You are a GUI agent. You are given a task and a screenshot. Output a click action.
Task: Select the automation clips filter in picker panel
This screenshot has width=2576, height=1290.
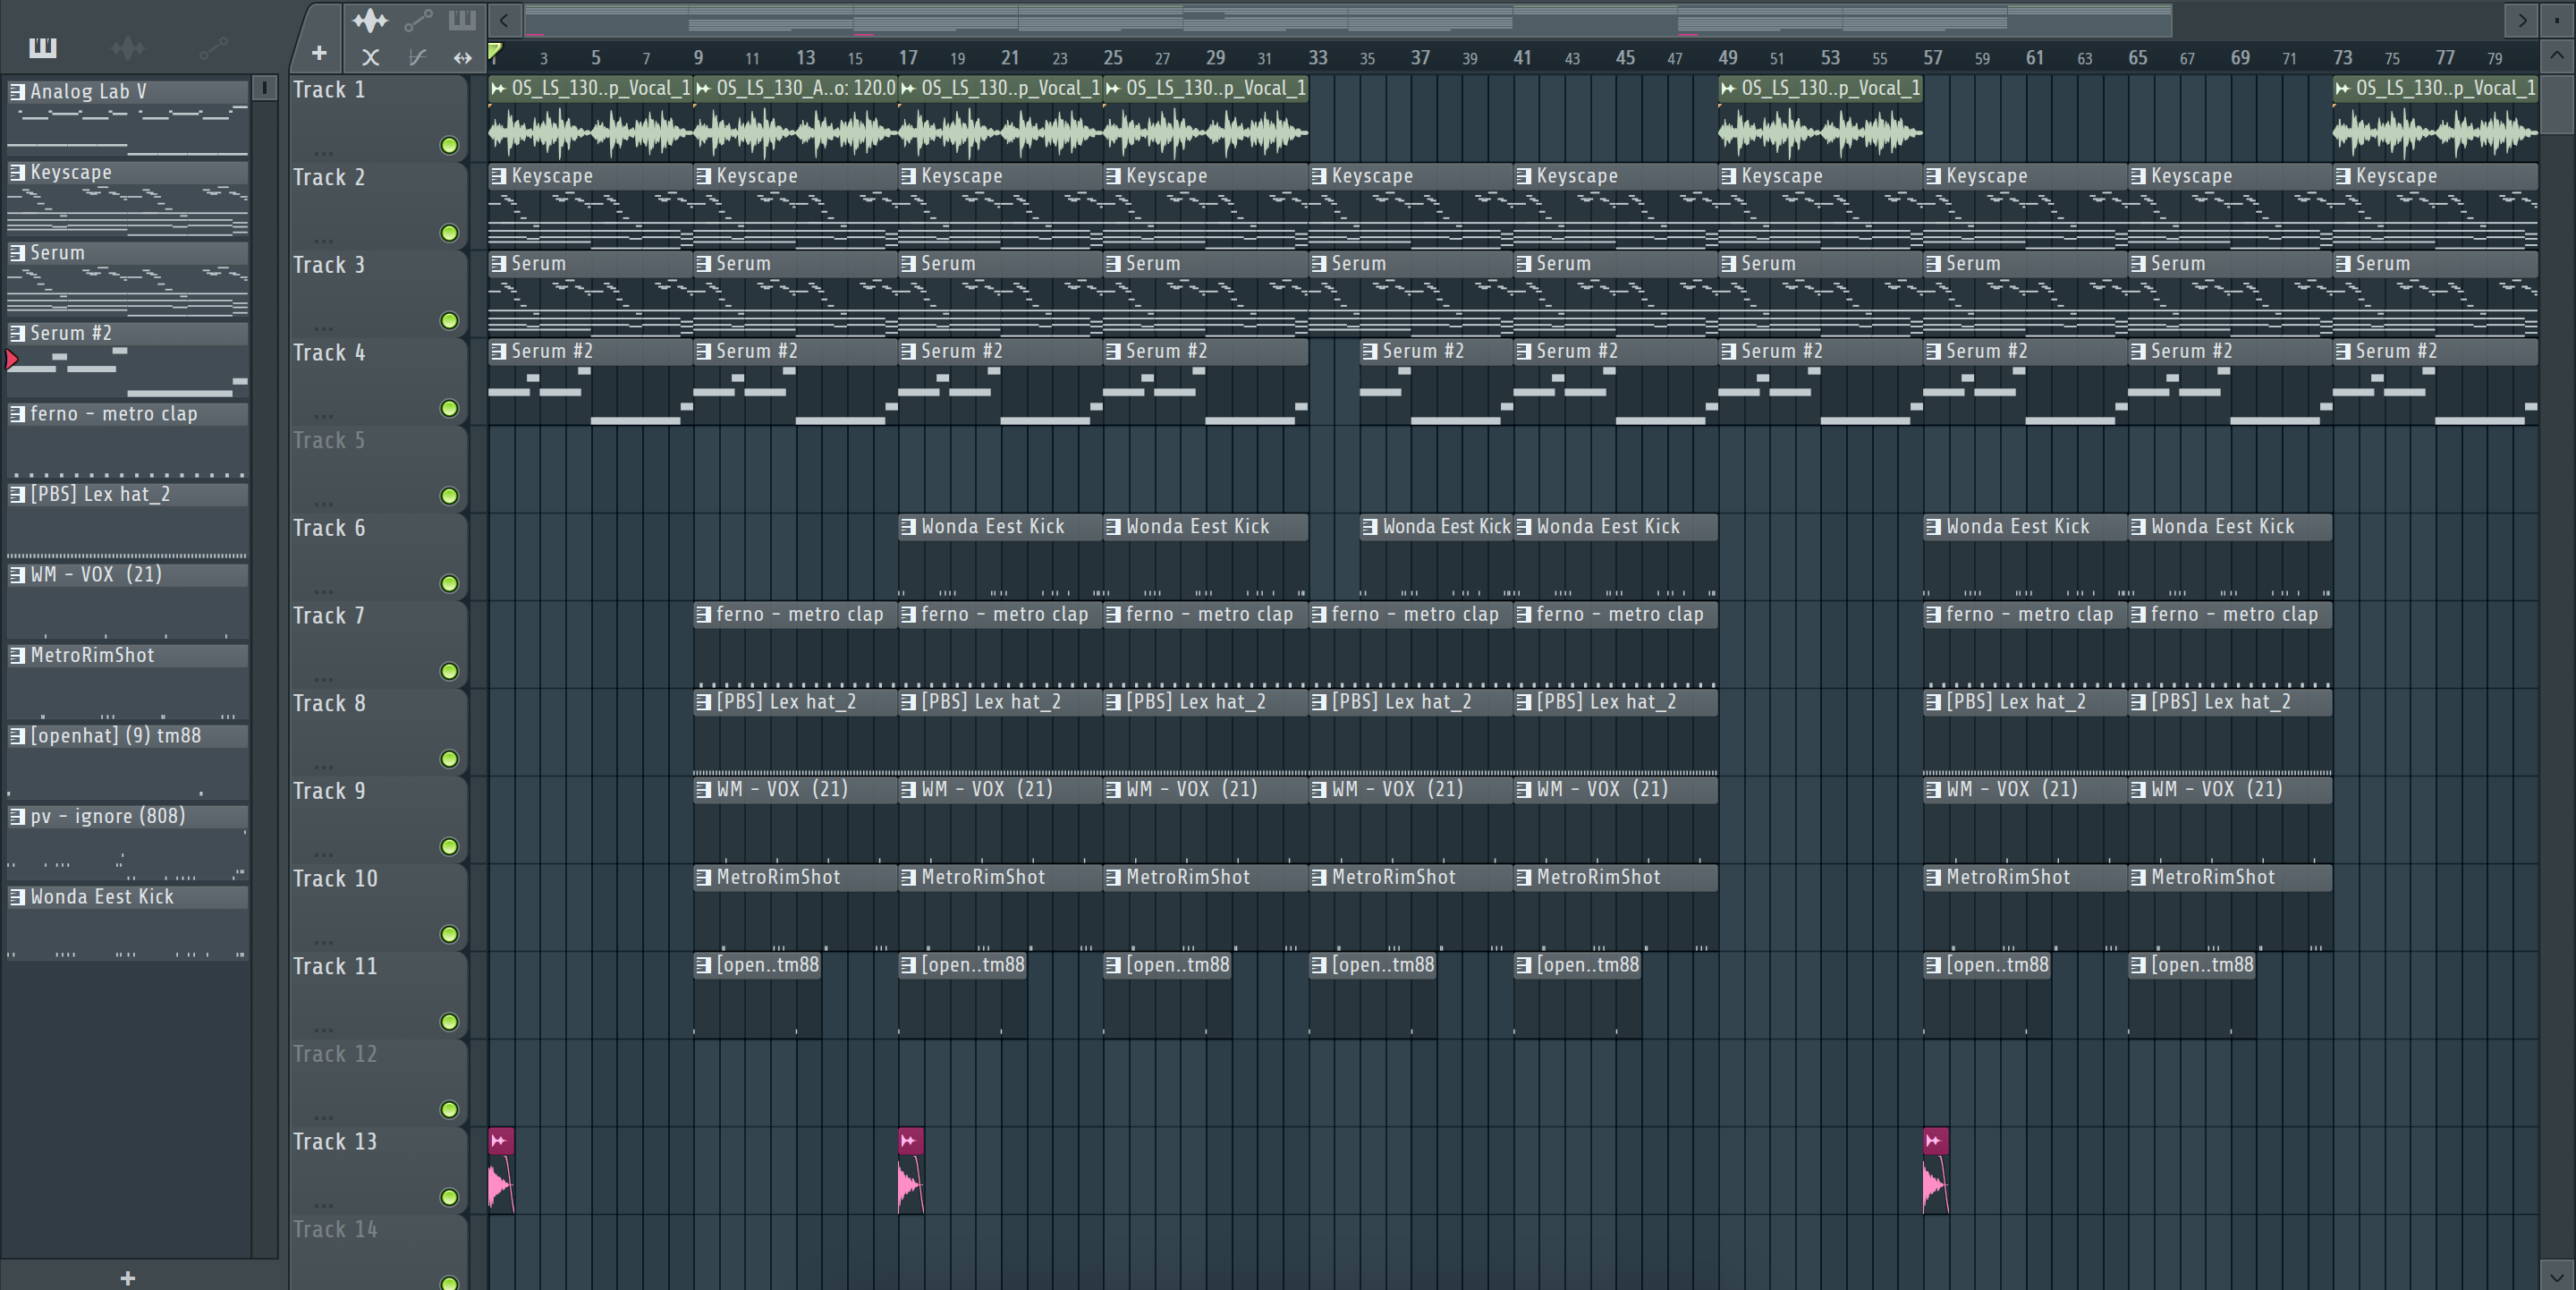click(x=213, y=47)
